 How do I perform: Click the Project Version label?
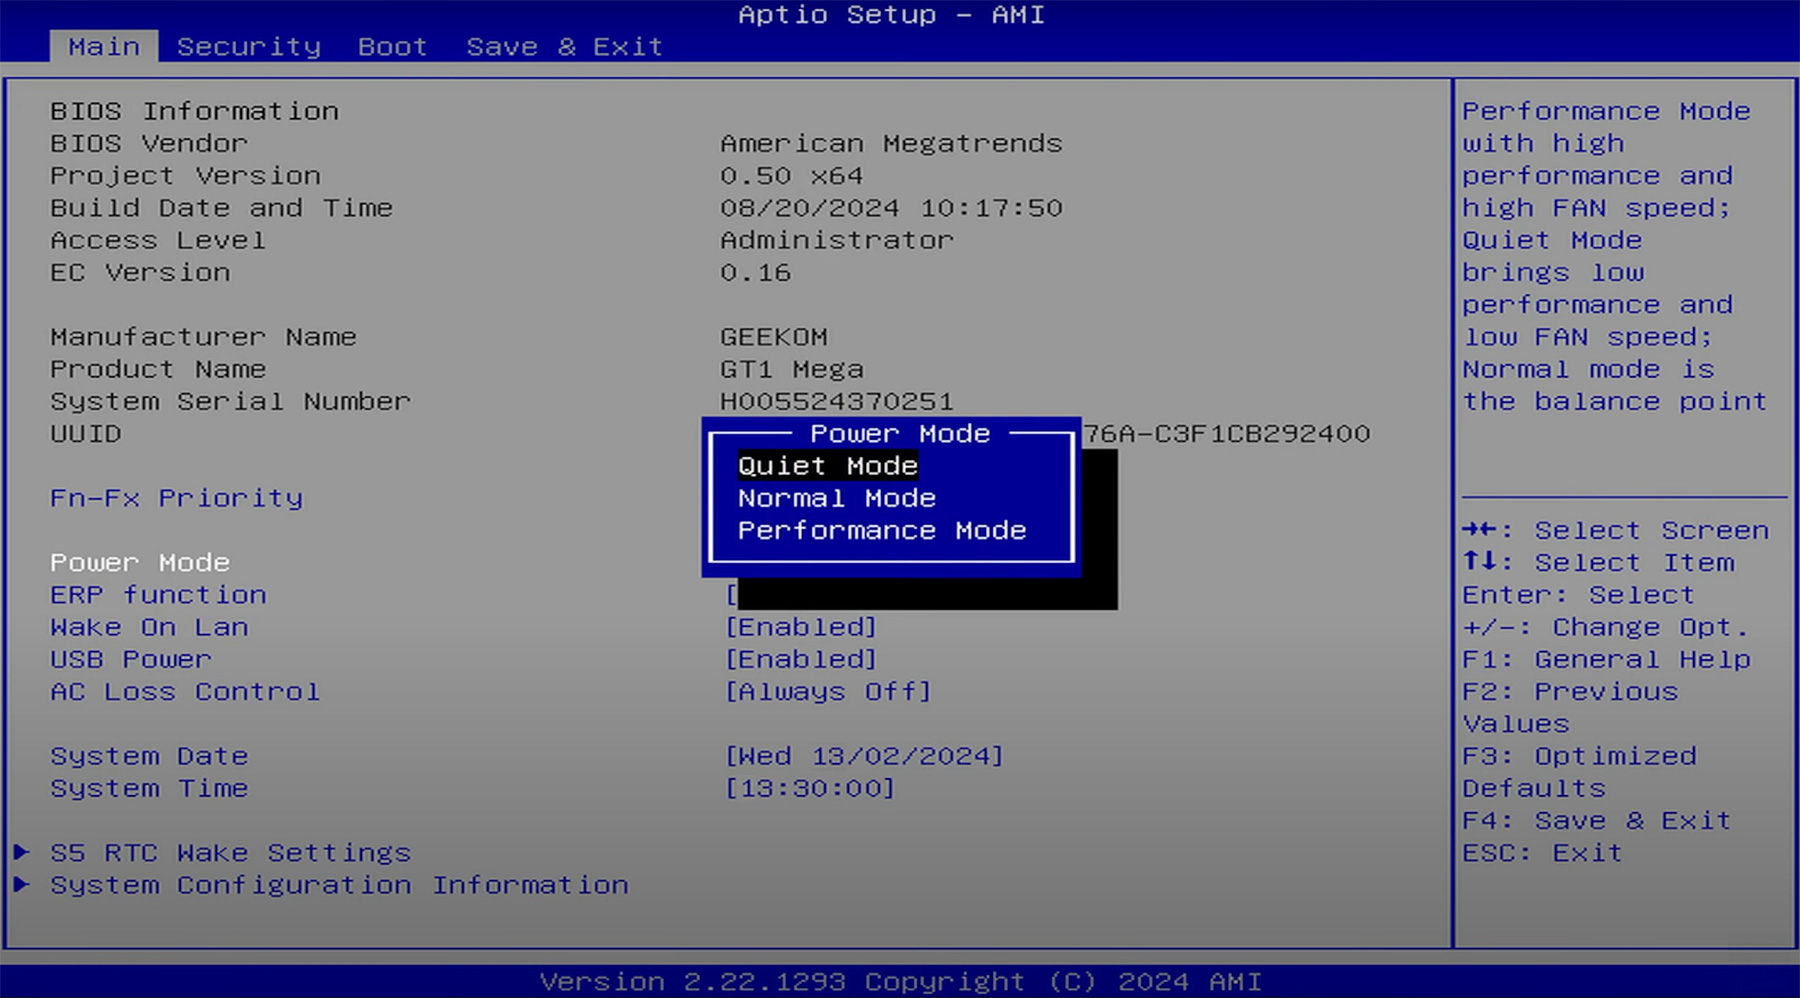pos(186,175)
